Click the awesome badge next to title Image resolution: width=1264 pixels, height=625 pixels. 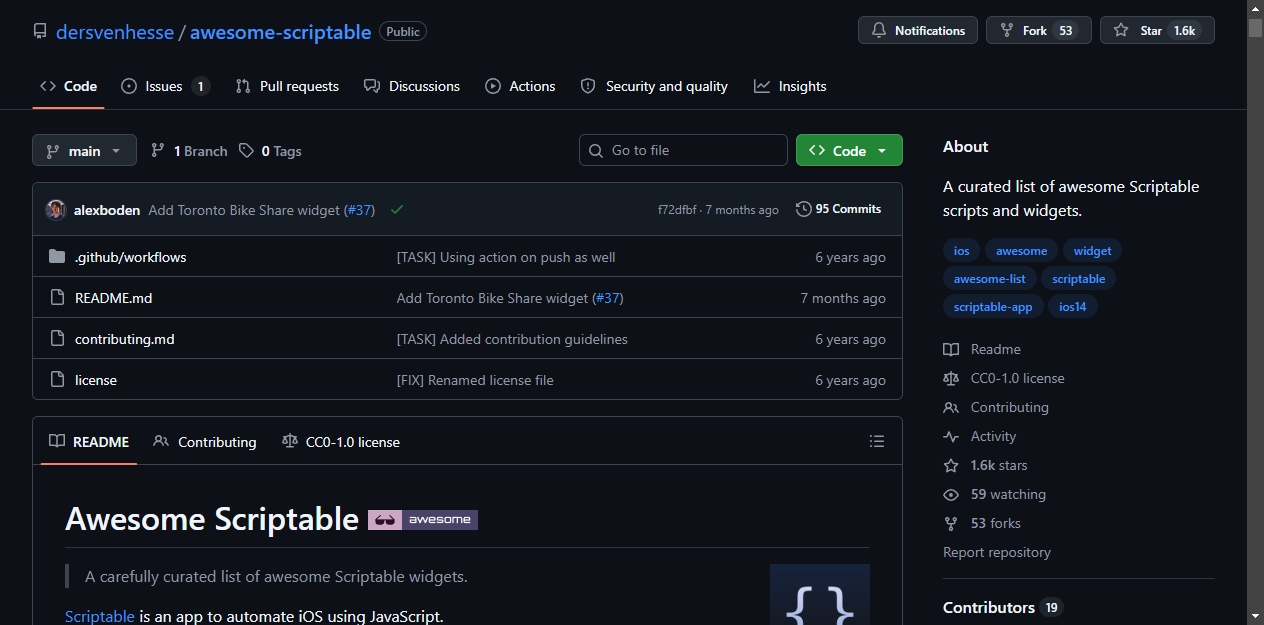[423, 520]
